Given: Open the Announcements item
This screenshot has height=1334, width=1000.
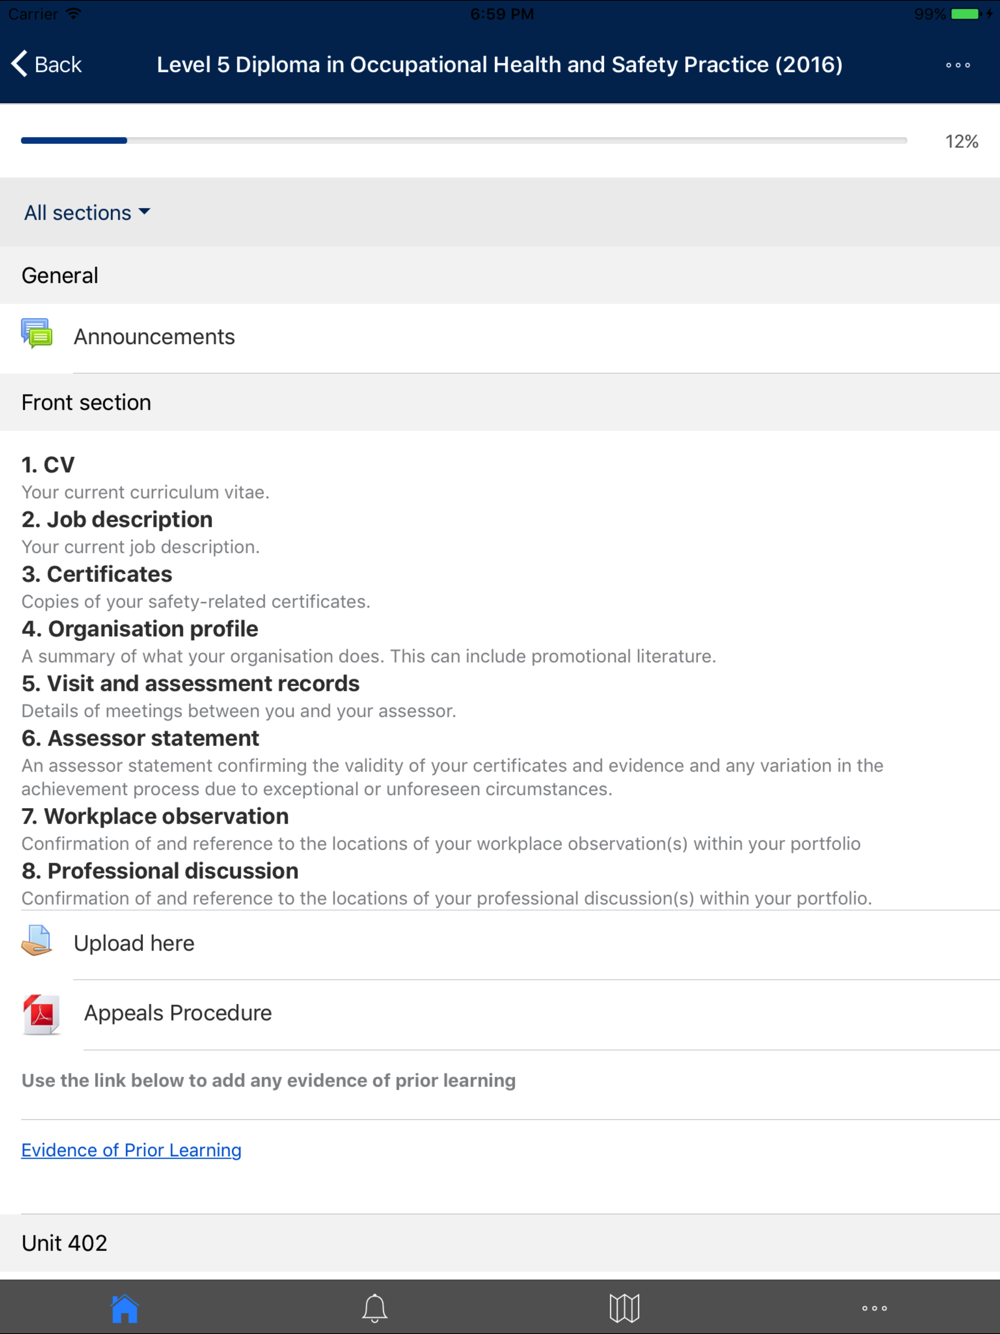Looking at the screenshot, I should [500, 338].
